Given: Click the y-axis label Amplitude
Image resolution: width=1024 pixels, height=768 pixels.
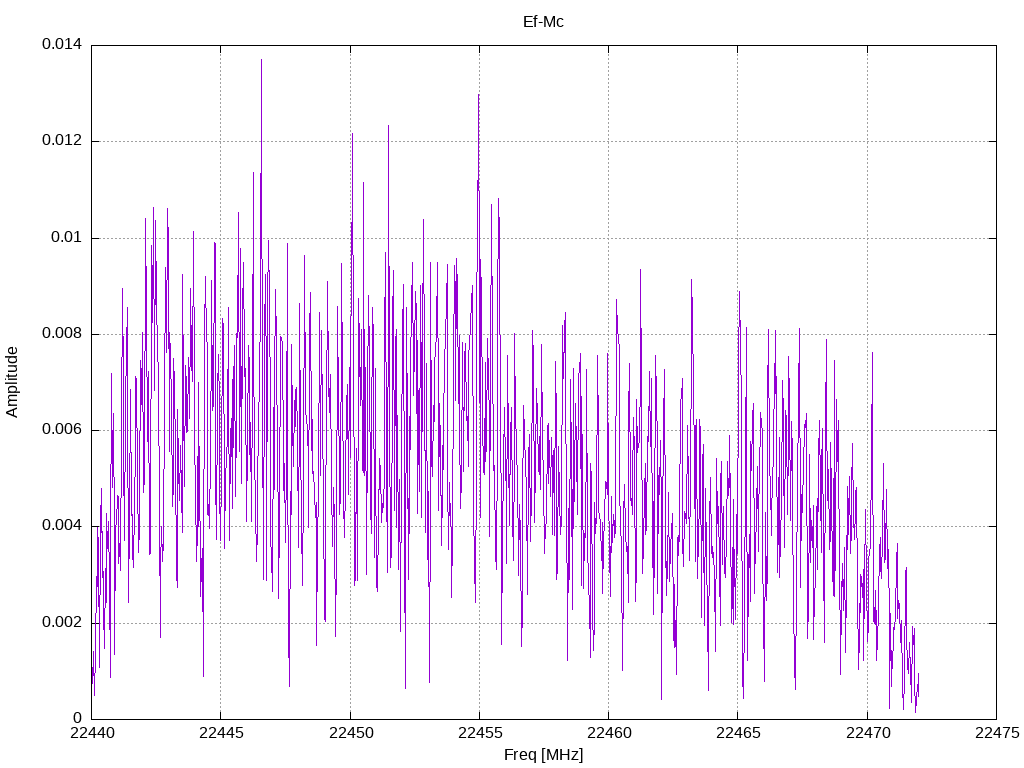Looking at the screenshot, I should point(12,382).
